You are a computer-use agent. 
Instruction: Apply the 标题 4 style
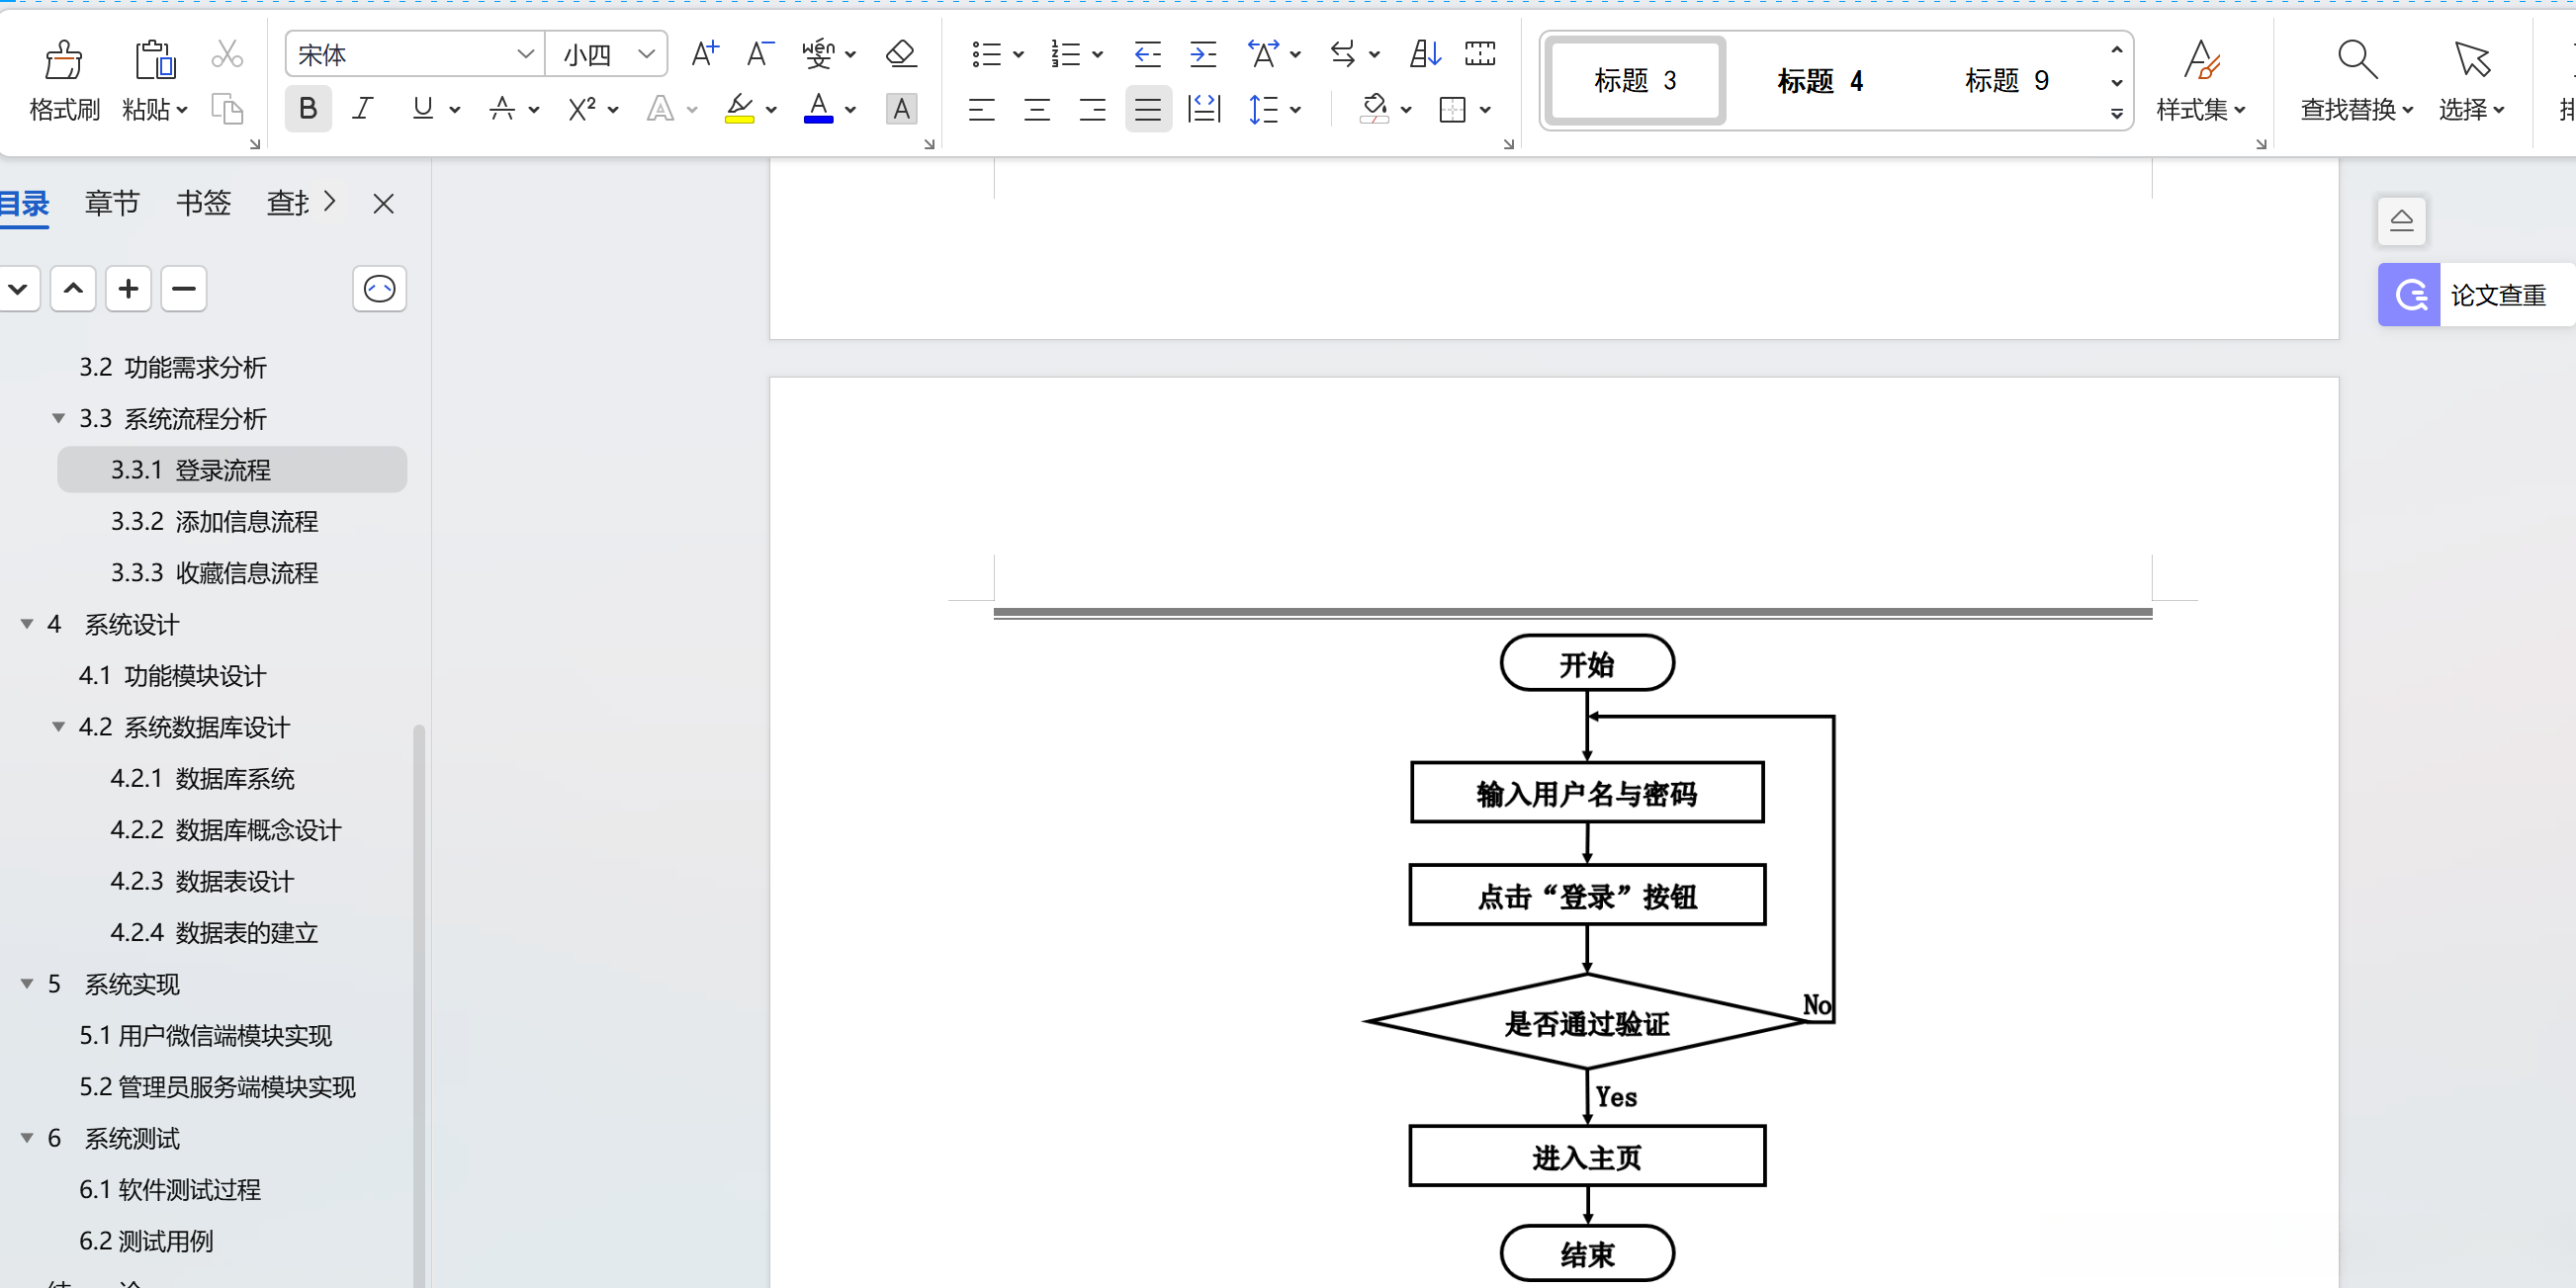coord(1819,81)
